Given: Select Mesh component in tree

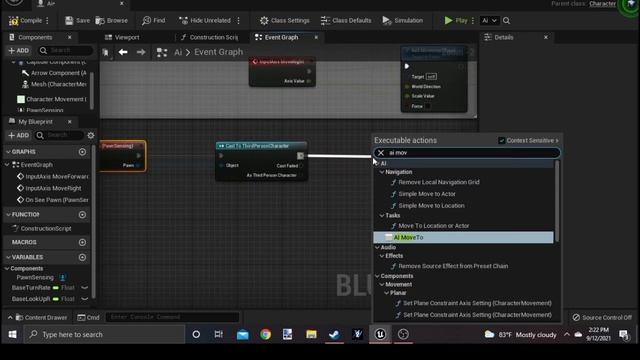Looking at the screenshot, I should tap(54, 84).
